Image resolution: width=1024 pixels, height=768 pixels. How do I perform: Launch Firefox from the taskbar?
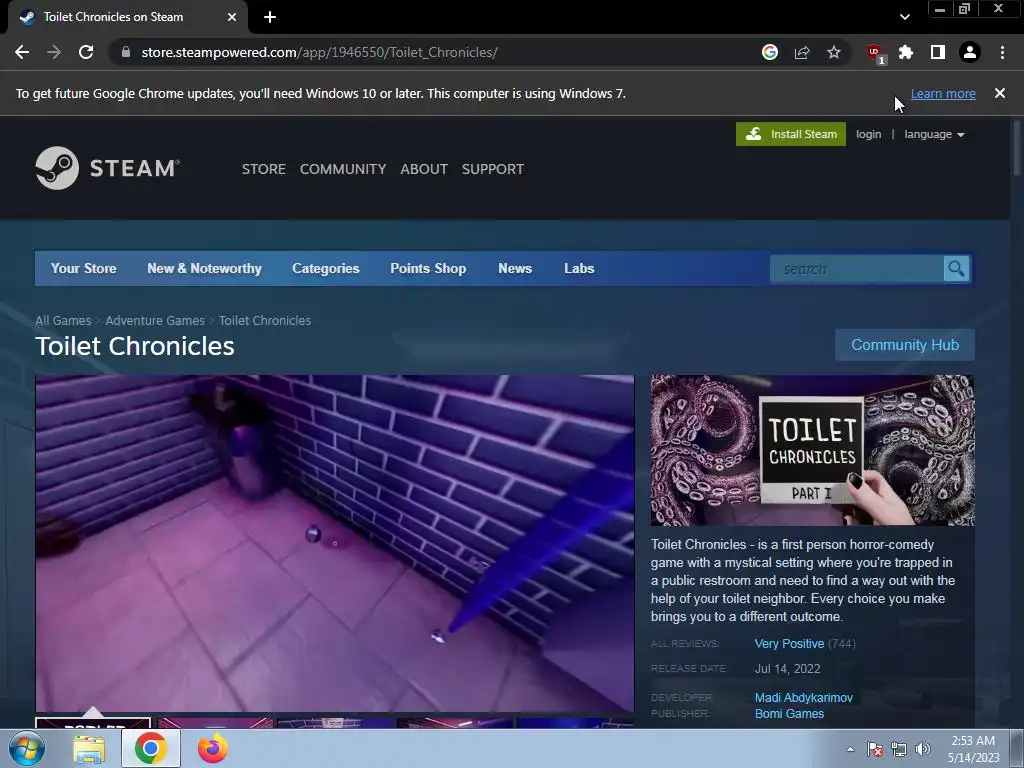pos(212,749)
